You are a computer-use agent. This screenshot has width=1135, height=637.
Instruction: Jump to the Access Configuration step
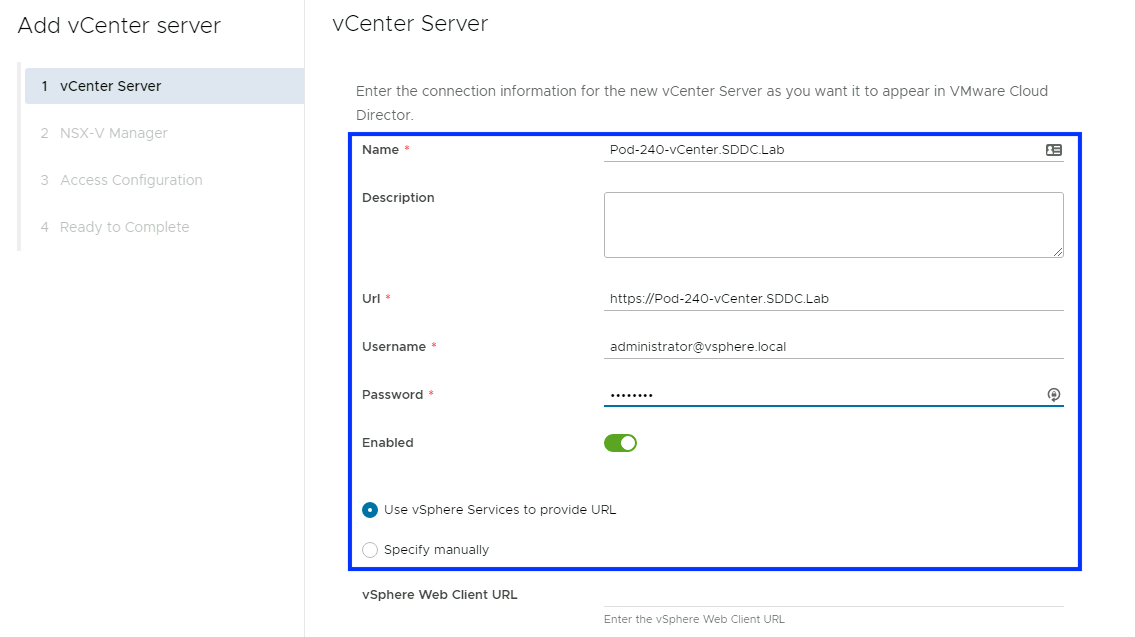(130, 180)
